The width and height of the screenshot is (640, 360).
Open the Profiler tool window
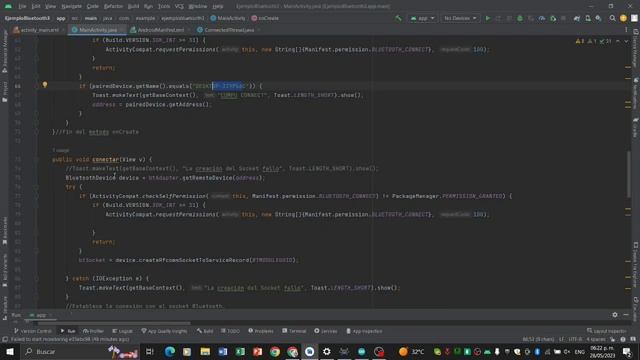93,331
